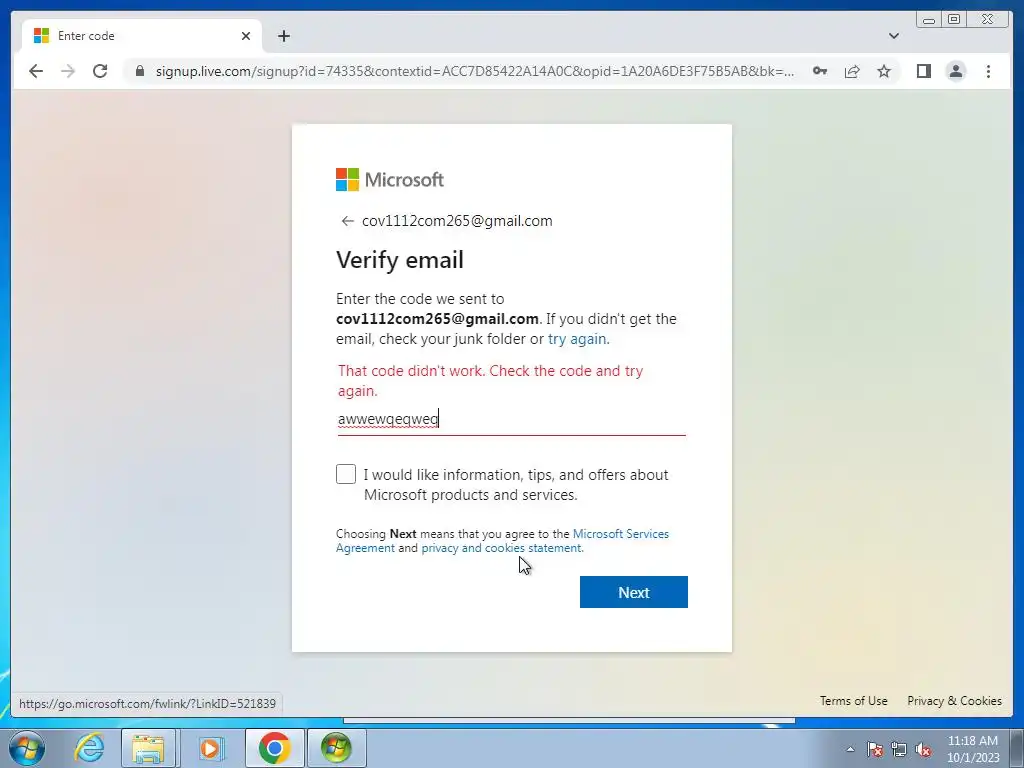The height and width of the screenshot is (768, 1024).
Task: Bookmark this page with the star icon
Action: [884, 71]
